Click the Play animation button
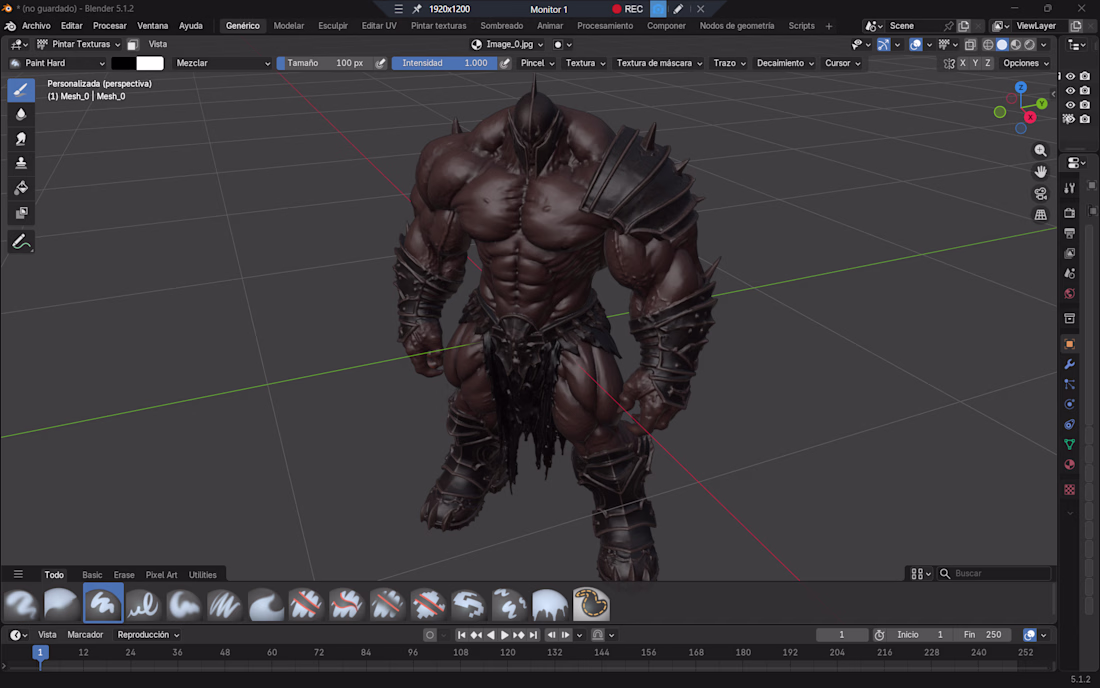Viewport: 1100px width, 688px height. click(504, 635)
